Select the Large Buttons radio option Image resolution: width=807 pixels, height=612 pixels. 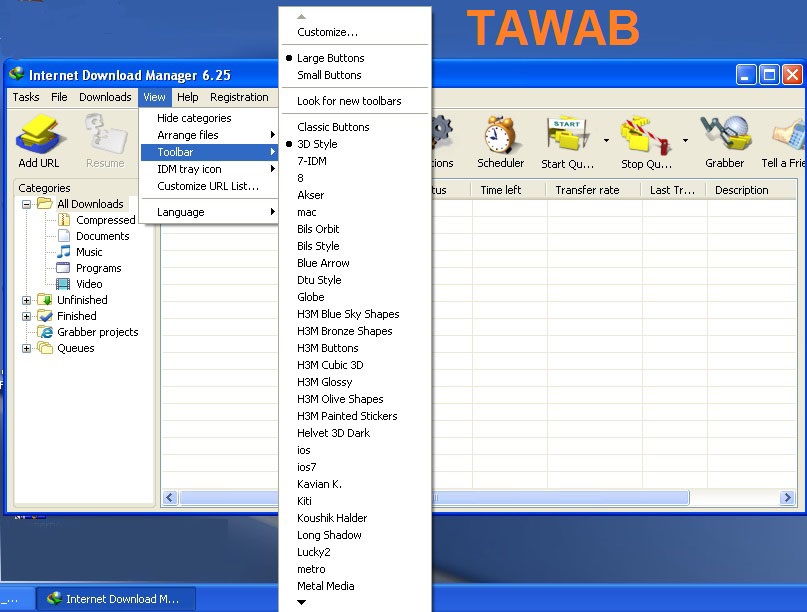pyautogui.click(x=330, y=58)
